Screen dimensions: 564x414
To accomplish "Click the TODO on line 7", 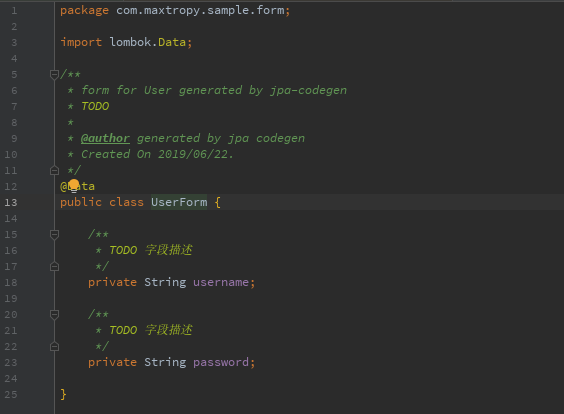I will click(95, 106).
